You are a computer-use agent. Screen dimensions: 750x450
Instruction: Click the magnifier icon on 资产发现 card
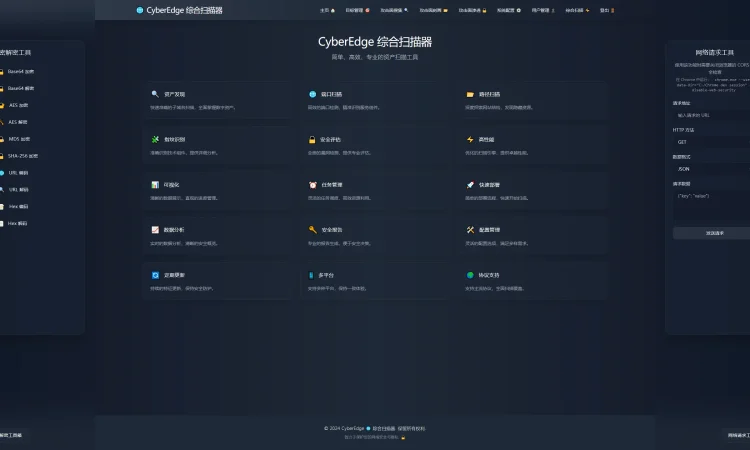[155, 94]
